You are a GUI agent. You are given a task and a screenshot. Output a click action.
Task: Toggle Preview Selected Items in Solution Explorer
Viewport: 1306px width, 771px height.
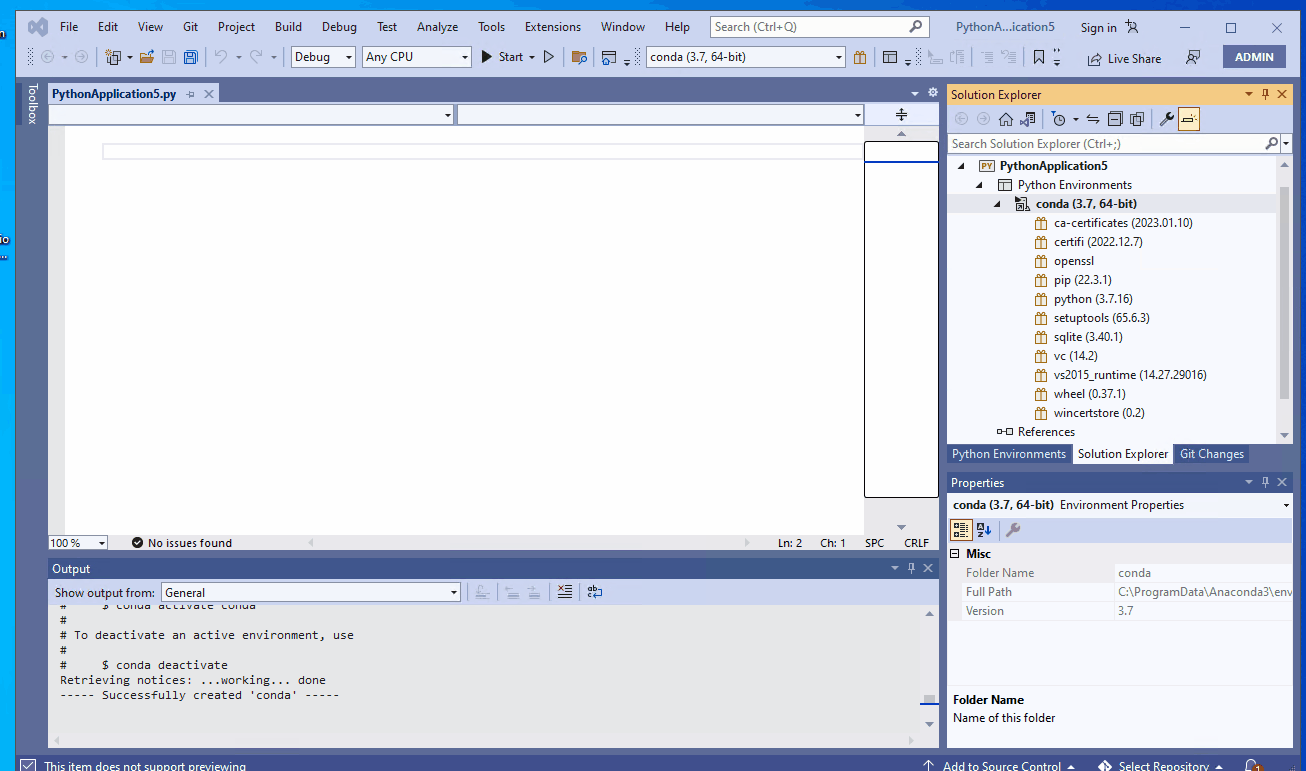click(x=1188, y=119)
